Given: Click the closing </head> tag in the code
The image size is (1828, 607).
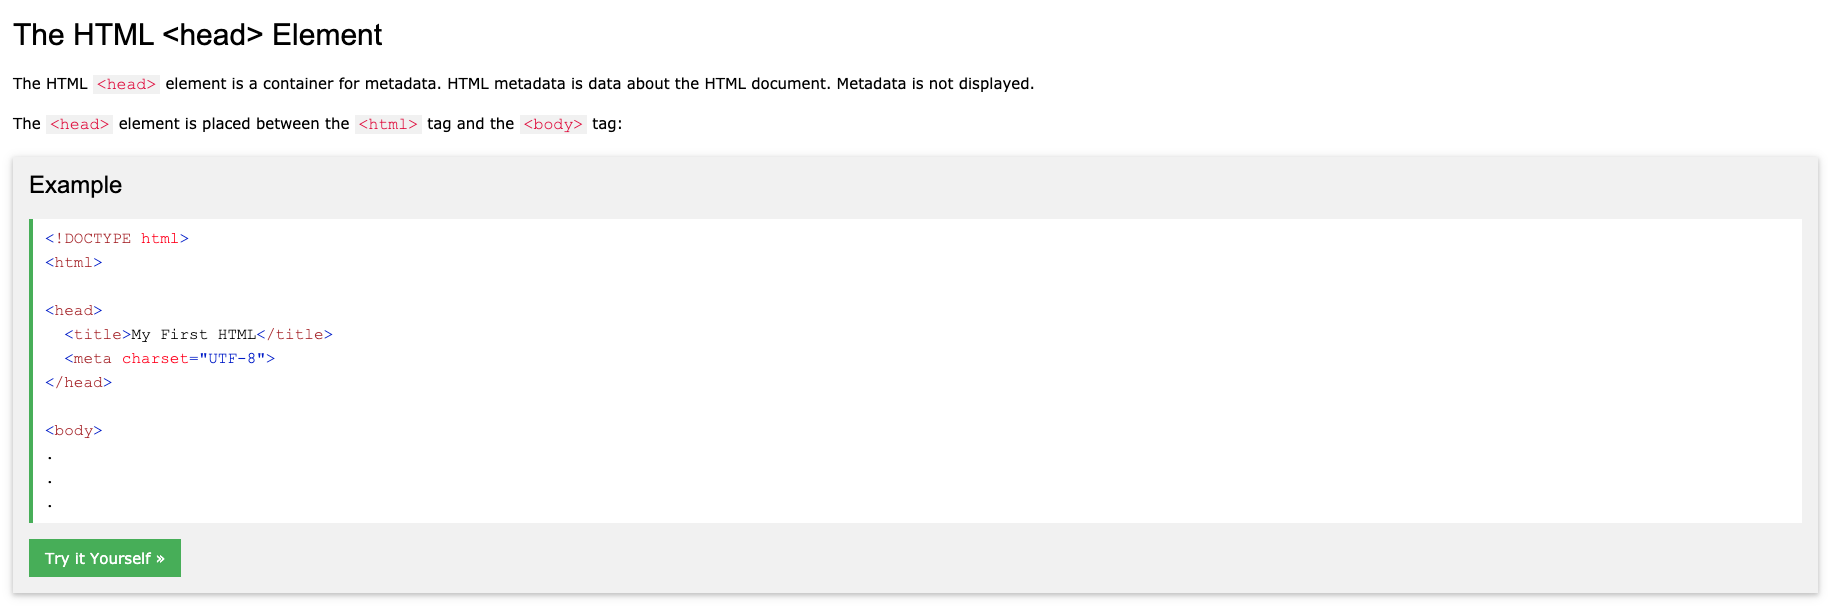Looking at the screenshot, I should (79, 383).
